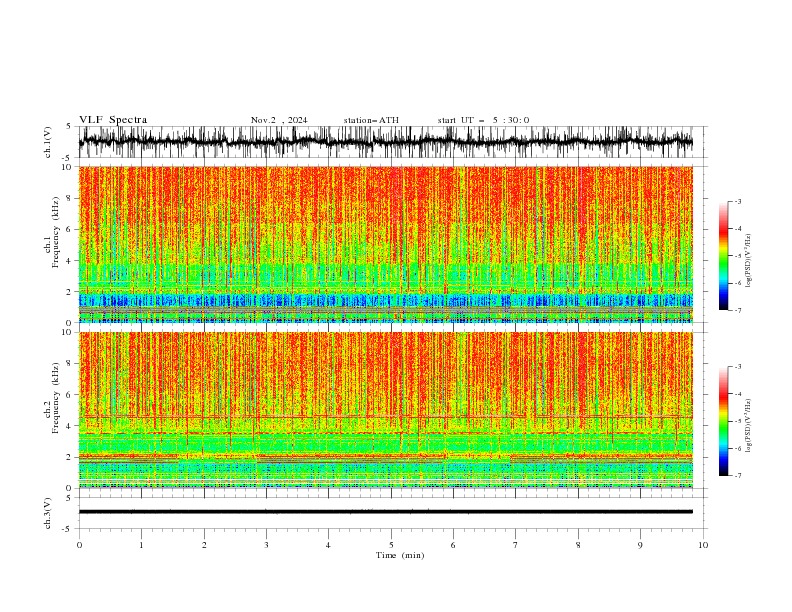
Task: Click the 'Time (min)' axis label
Action: 400,555
